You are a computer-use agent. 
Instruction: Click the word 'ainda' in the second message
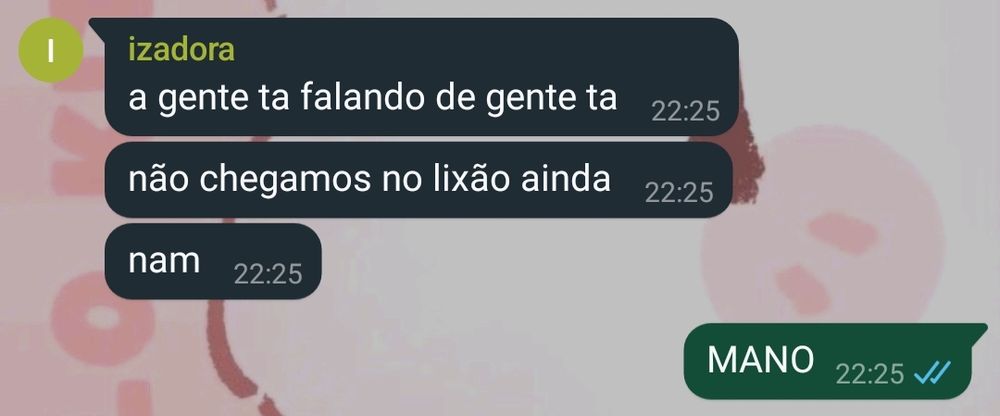tap(566, 179)
